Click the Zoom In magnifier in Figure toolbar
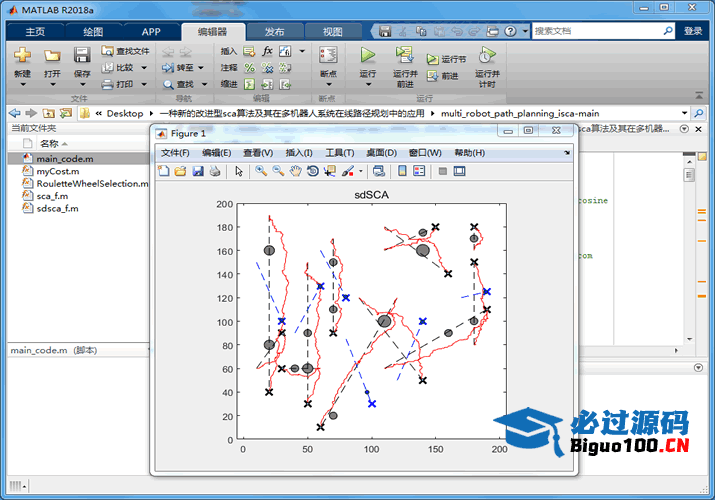This screenshot has height=500, width=715. click(x=261, y=171)
